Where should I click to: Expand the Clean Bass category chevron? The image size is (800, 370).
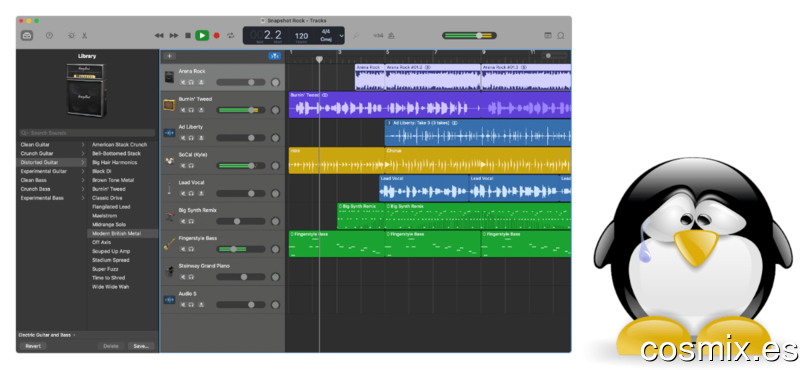[83, 180]
